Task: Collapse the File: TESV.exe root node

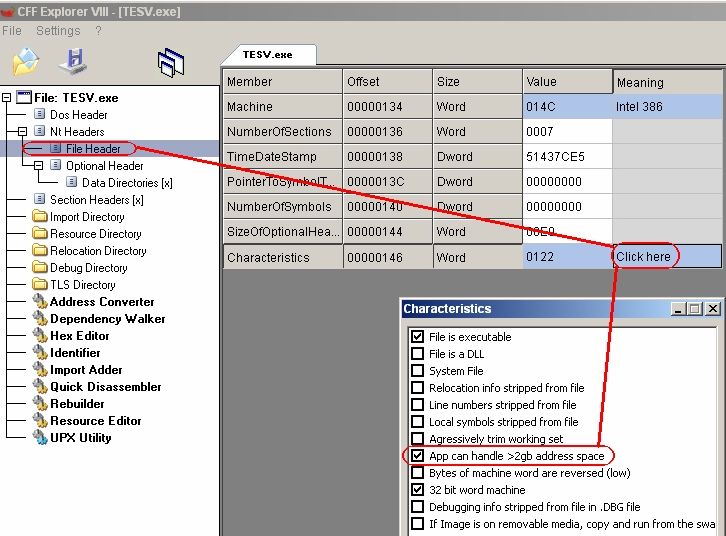Action: (x=8, y=98)
